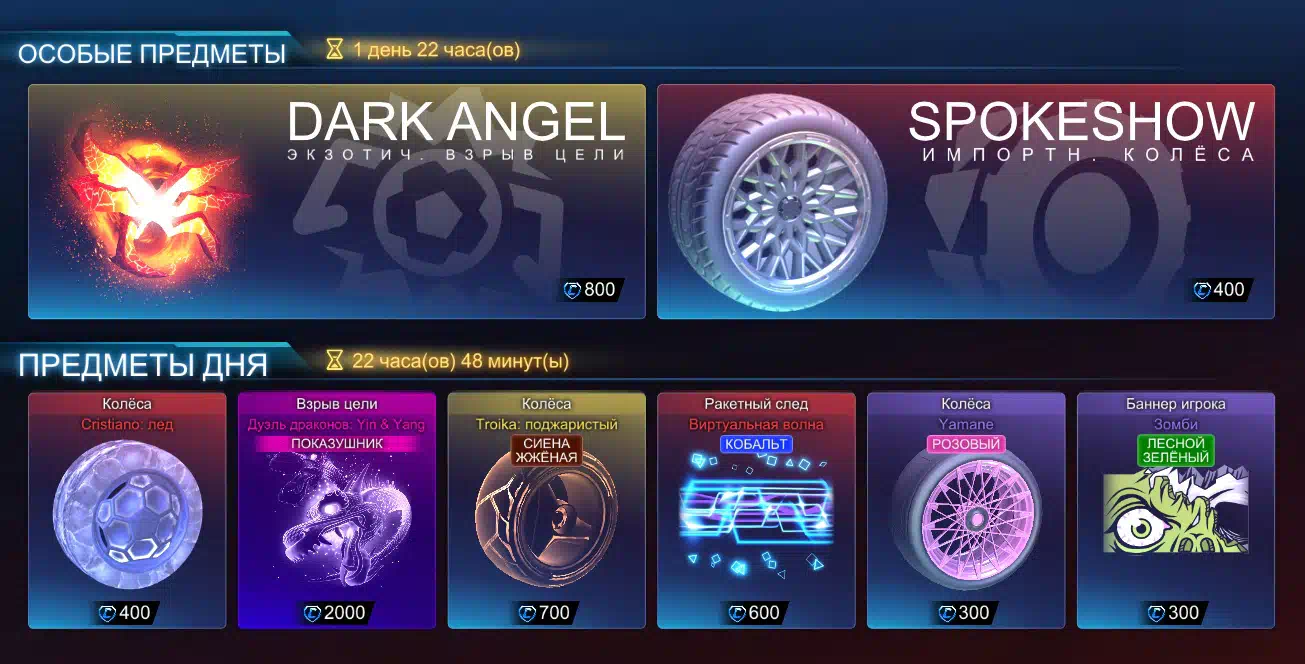Click the Кобальт color label
Image resolution: width=1305 pixels, height=664 pixels.
[756, 443]
